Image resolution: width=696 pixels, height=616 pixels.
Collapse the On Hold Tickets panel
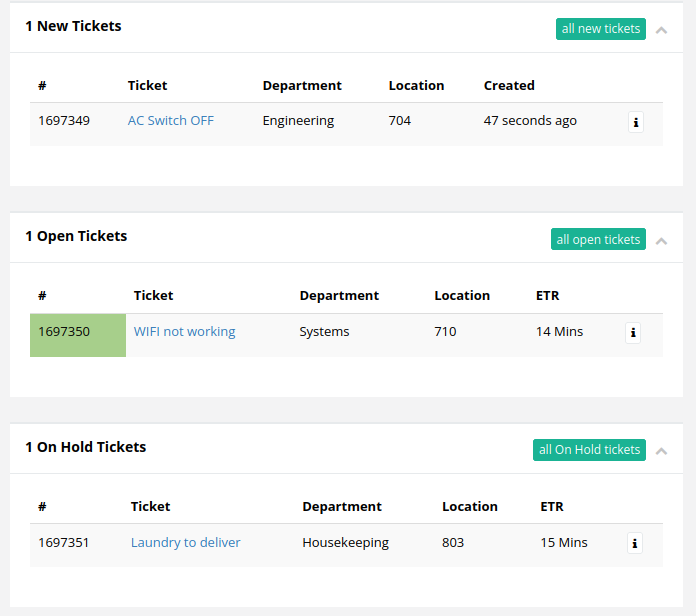coord(661,451)
